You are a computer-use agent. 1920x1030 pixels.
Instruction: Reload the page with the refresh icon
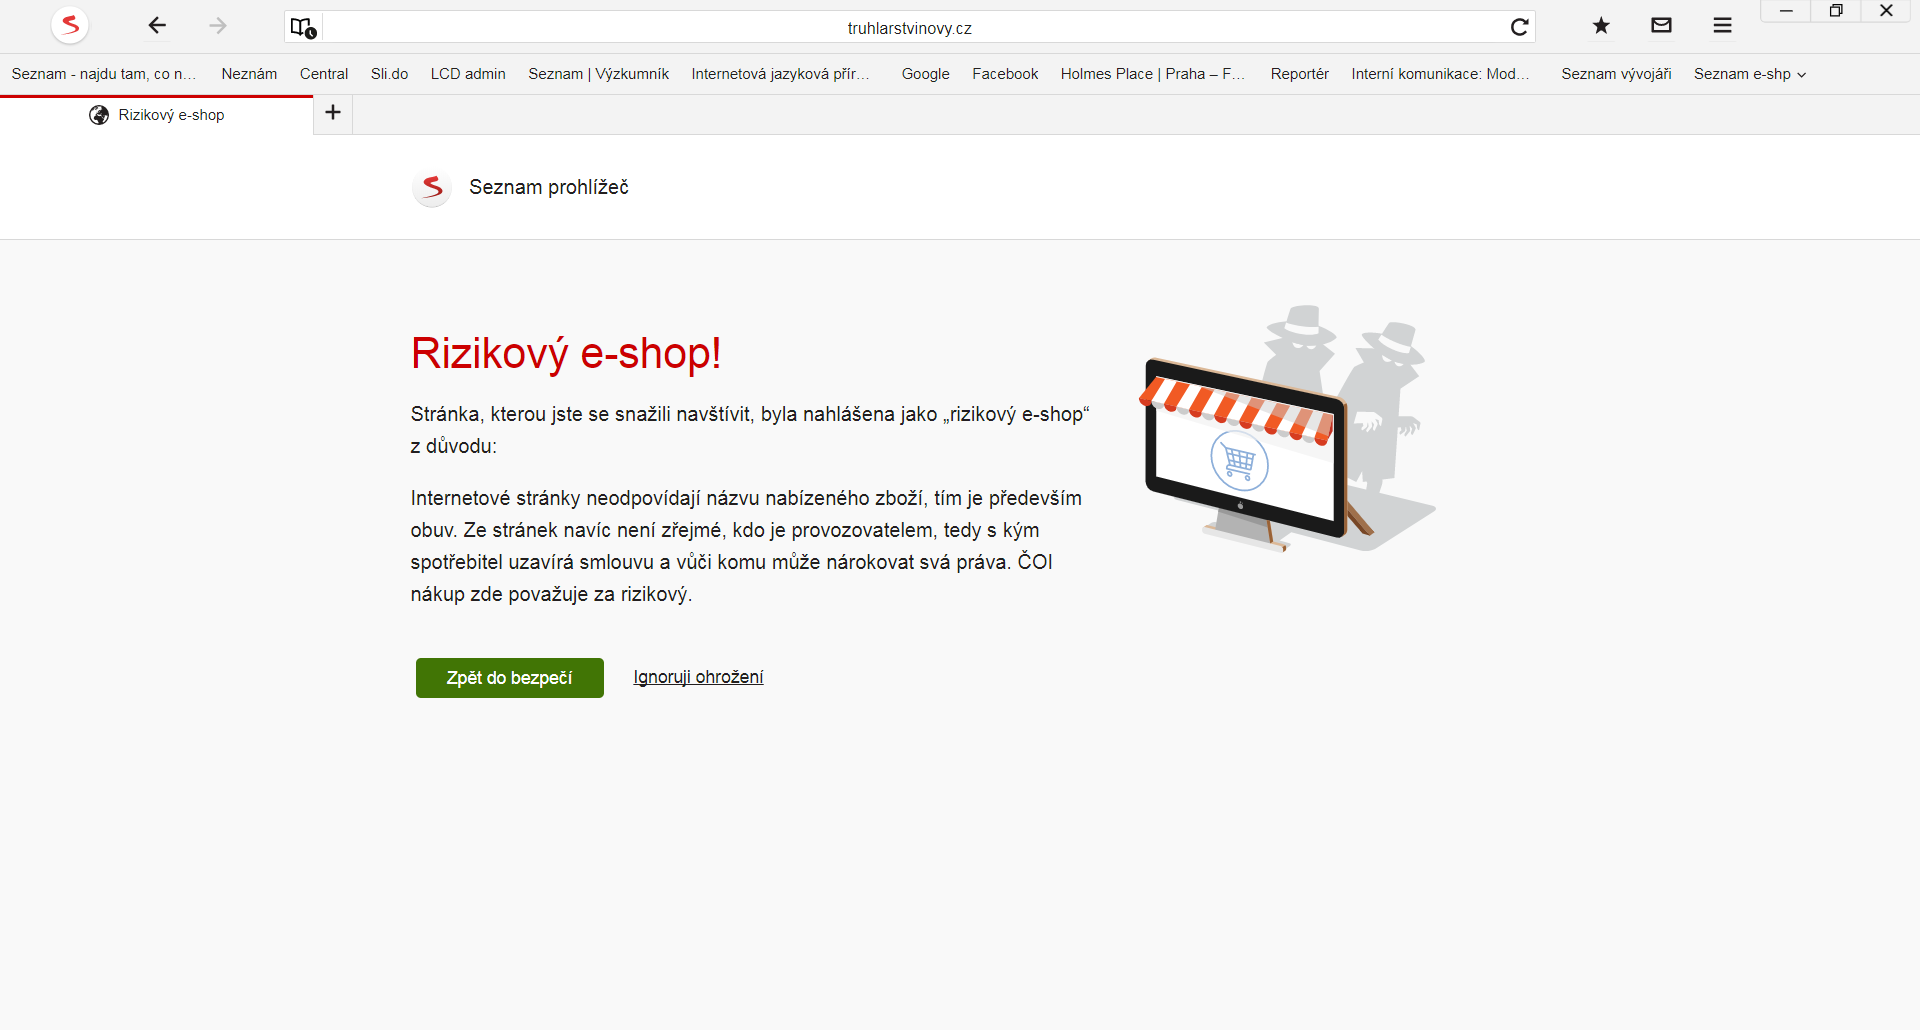pyautogui.click(x=1519, y=27)
